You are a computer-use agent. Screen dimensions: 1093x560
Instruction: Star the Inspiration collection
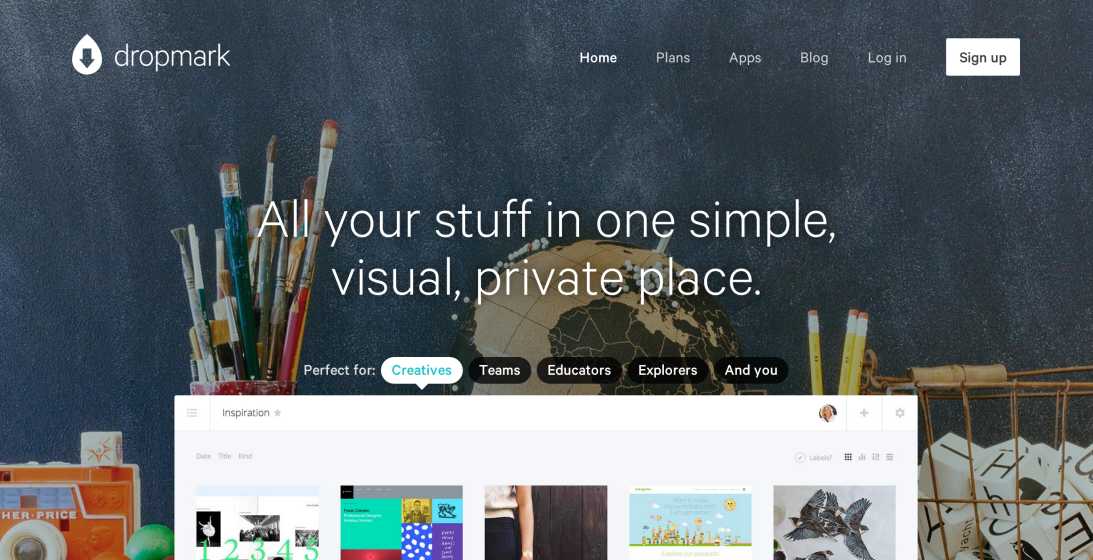(x=277, y=413)
